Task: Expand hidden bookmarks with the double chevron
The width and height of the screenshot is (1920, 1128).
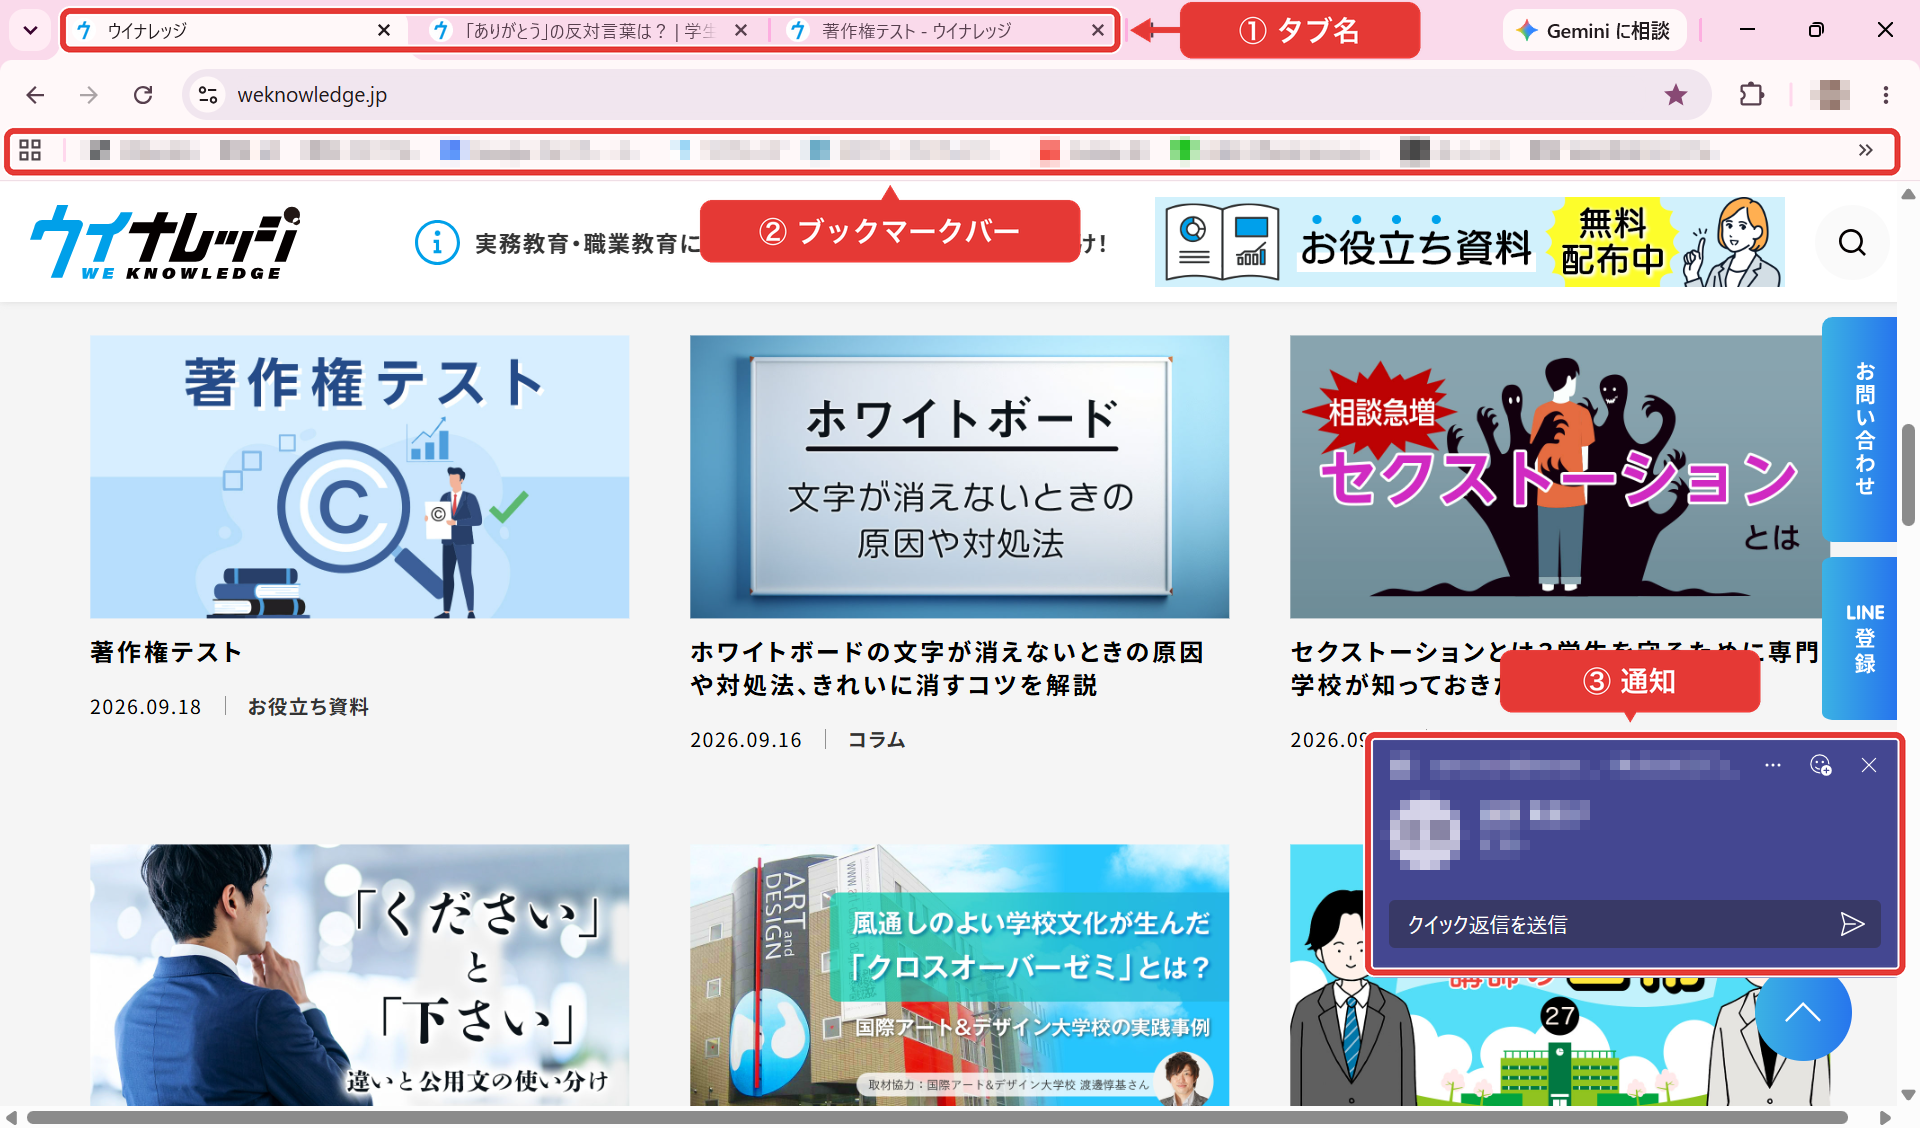Action: tap(1865, 150)
